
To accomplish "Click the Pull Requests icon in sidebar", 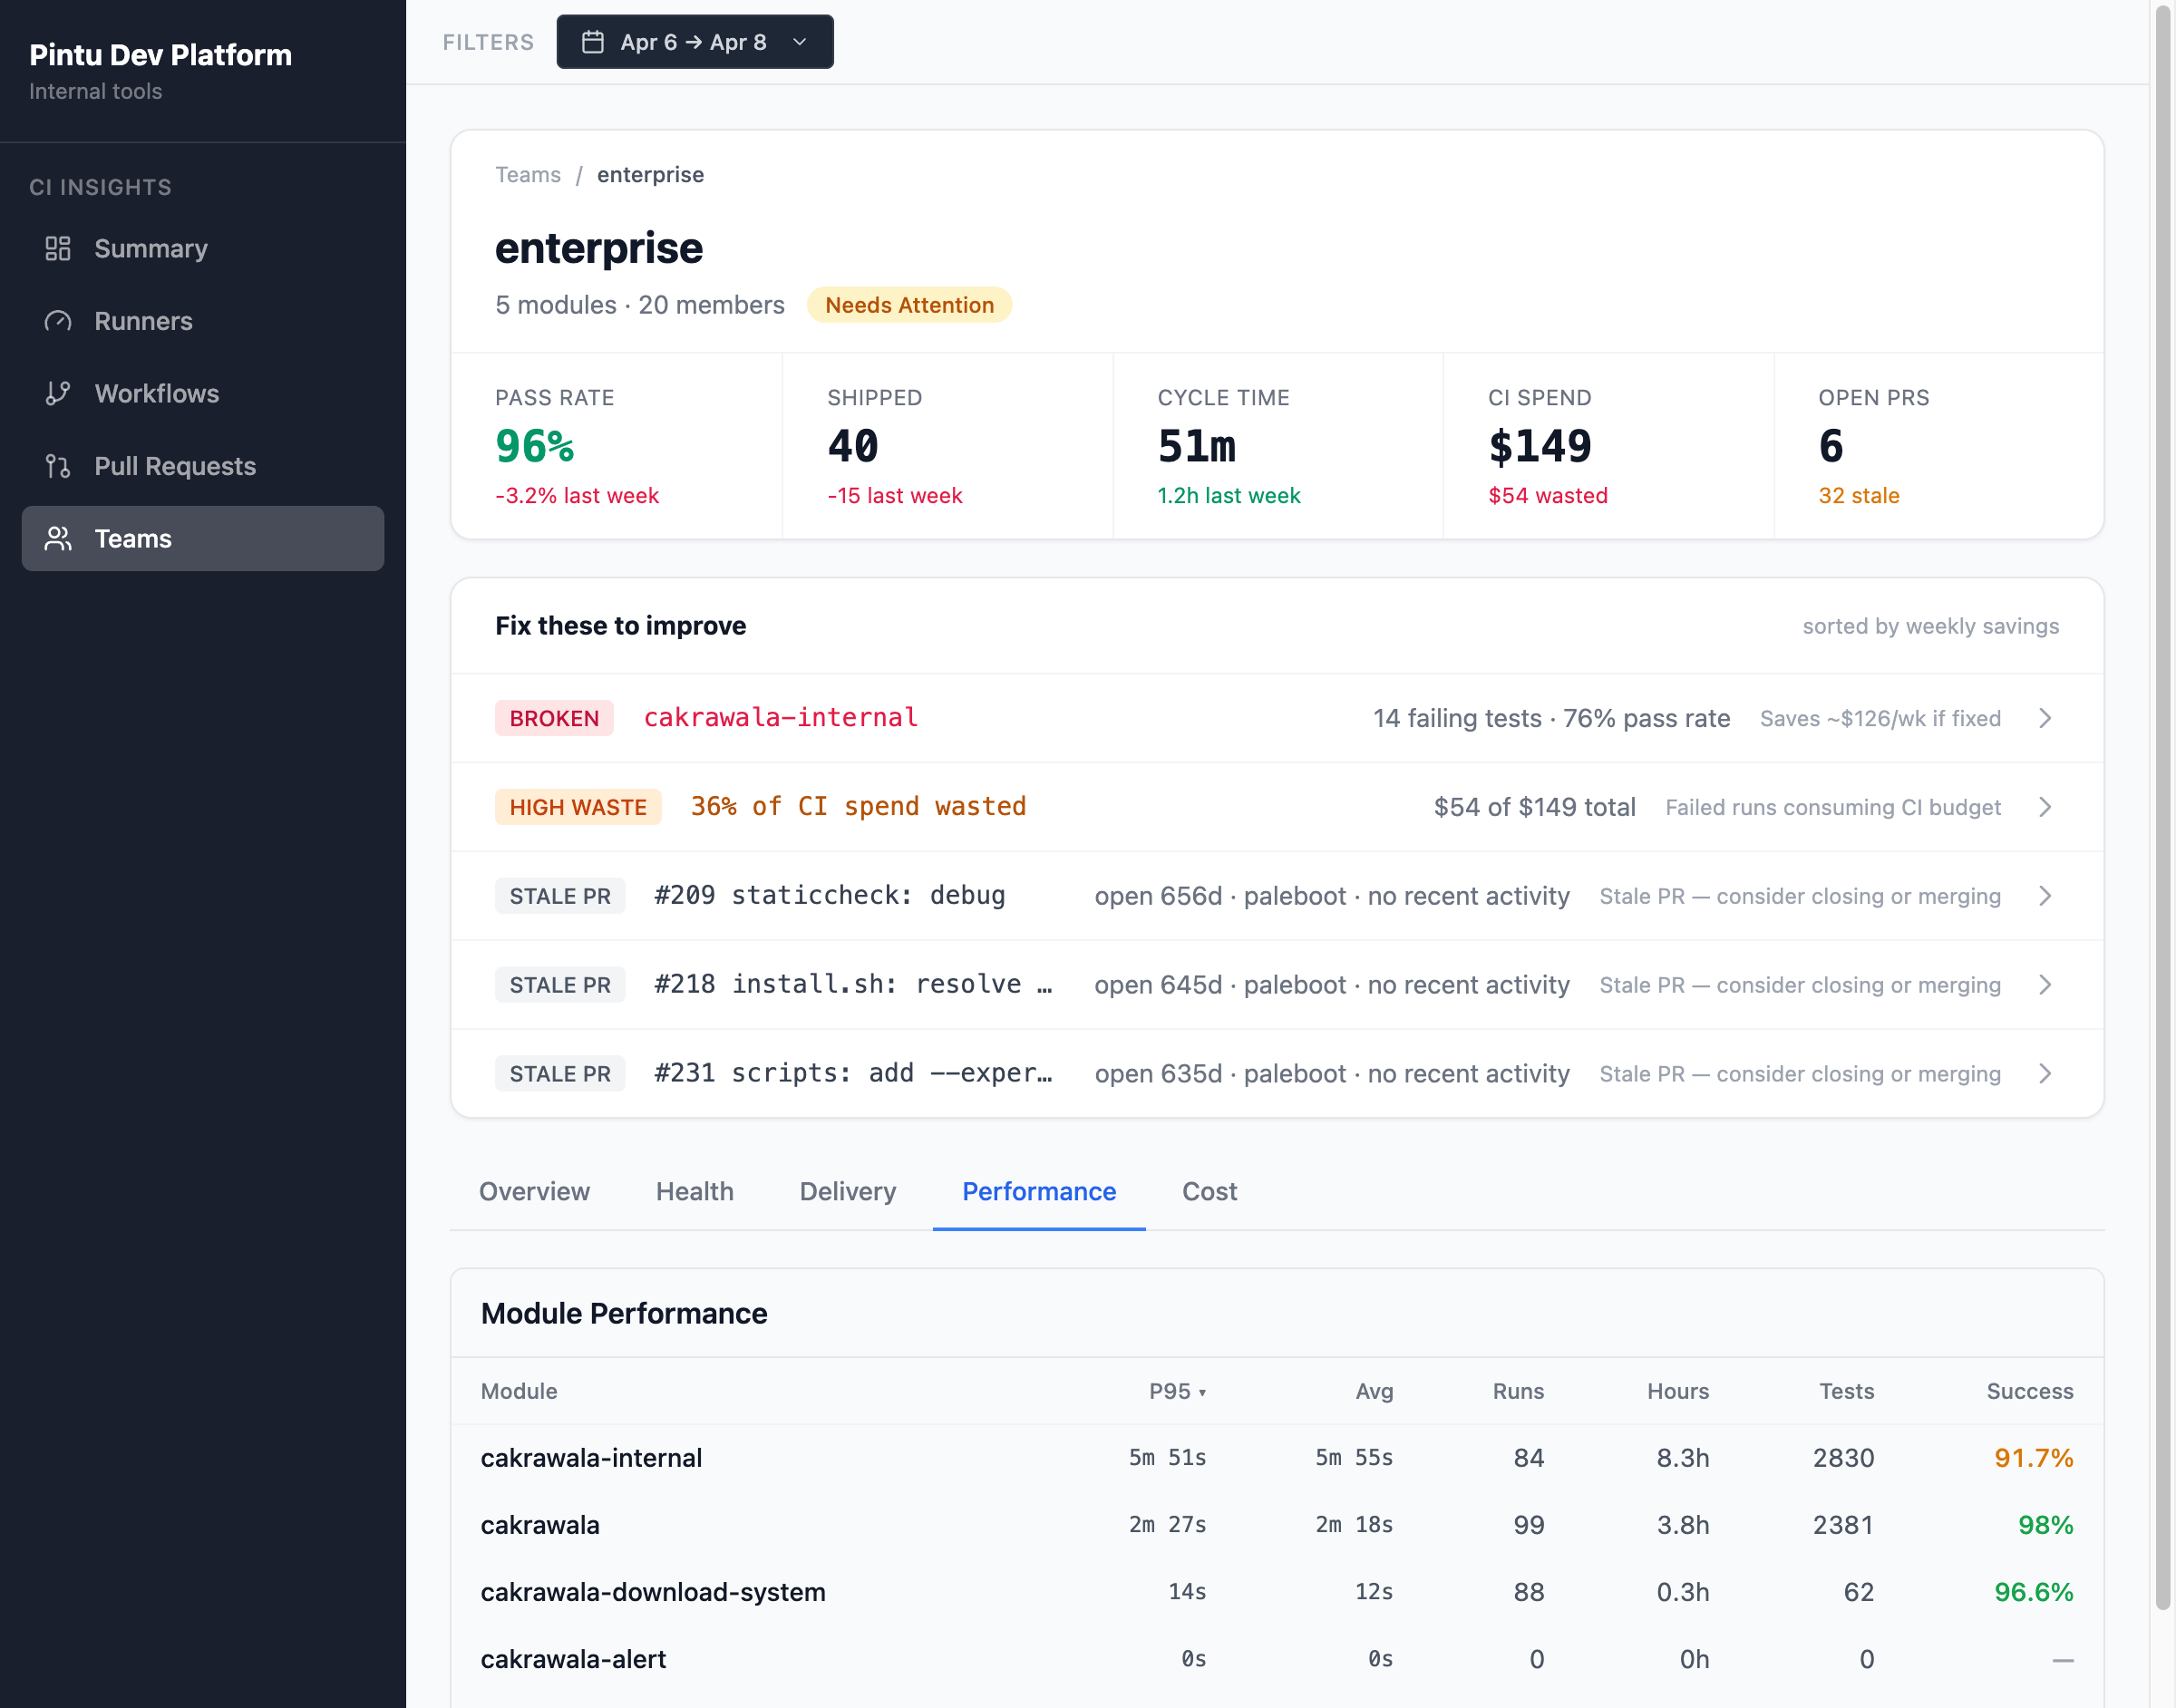I will click(58, 466).
